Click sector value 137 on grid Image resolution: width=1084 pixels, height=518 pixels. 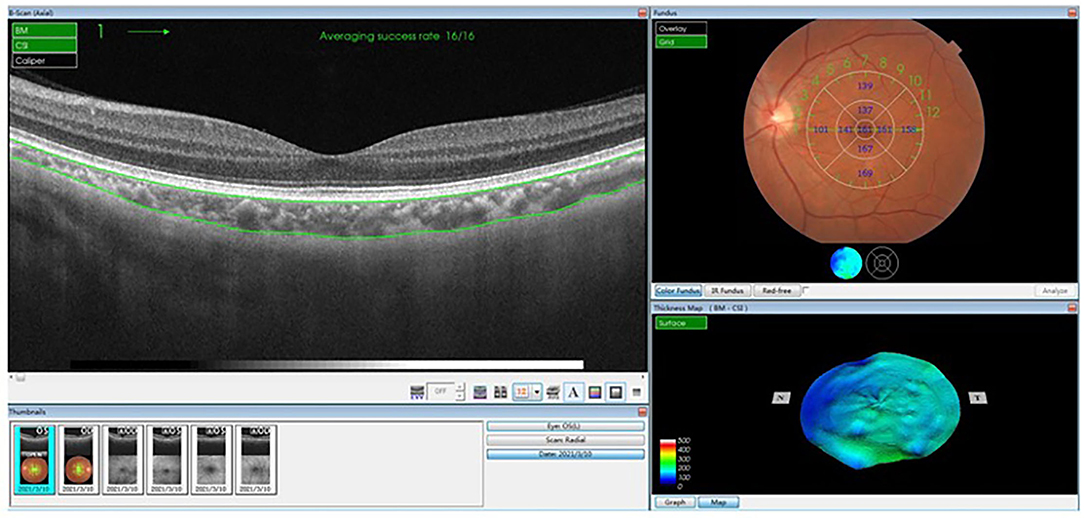tap(864, 110)
